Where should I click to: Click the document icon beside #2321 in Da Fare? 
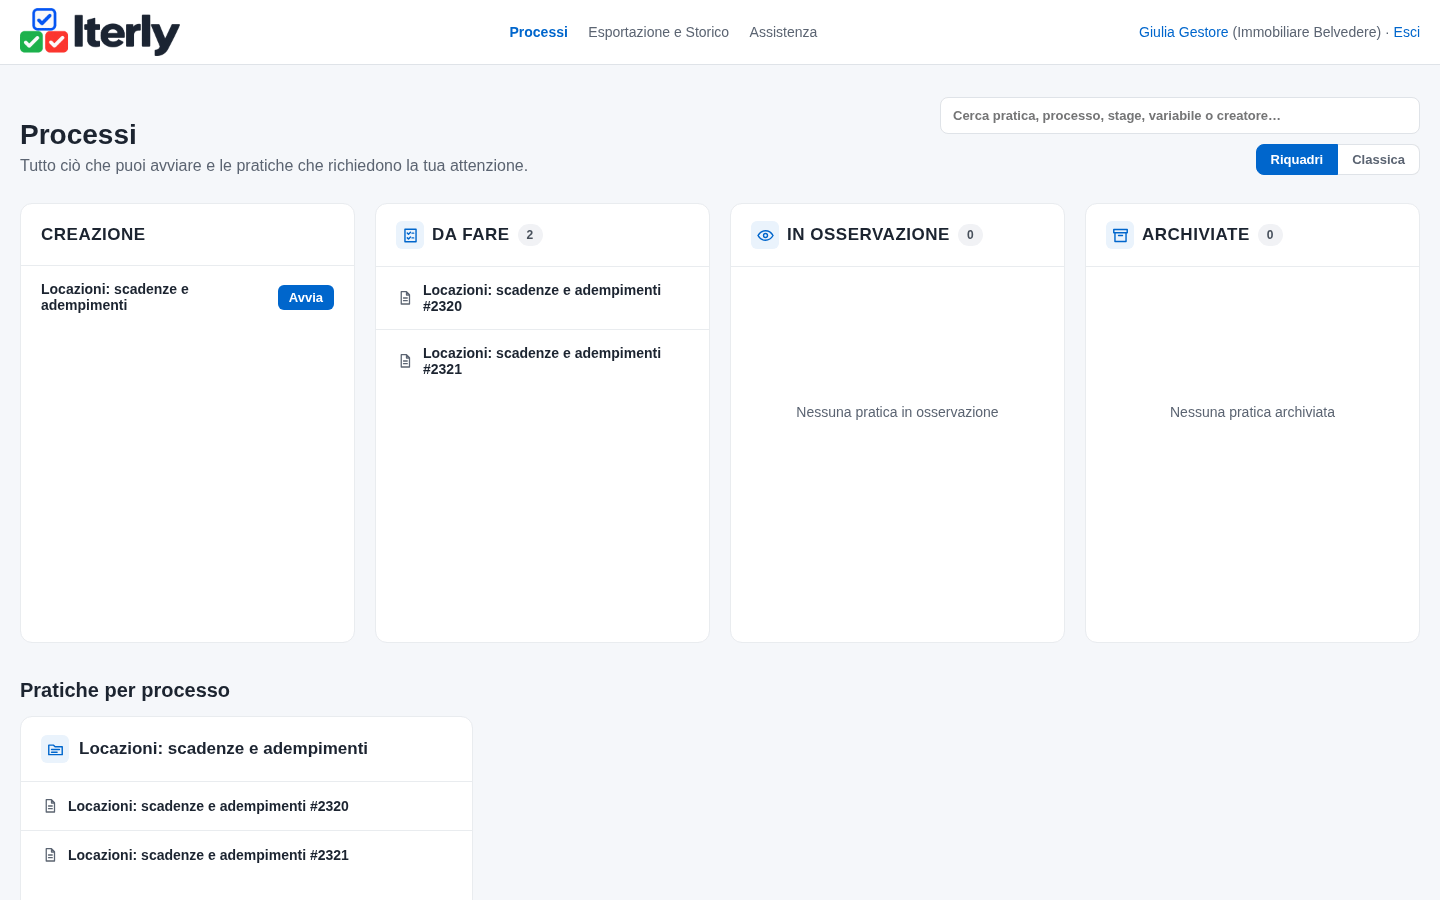tap(405, 361)
